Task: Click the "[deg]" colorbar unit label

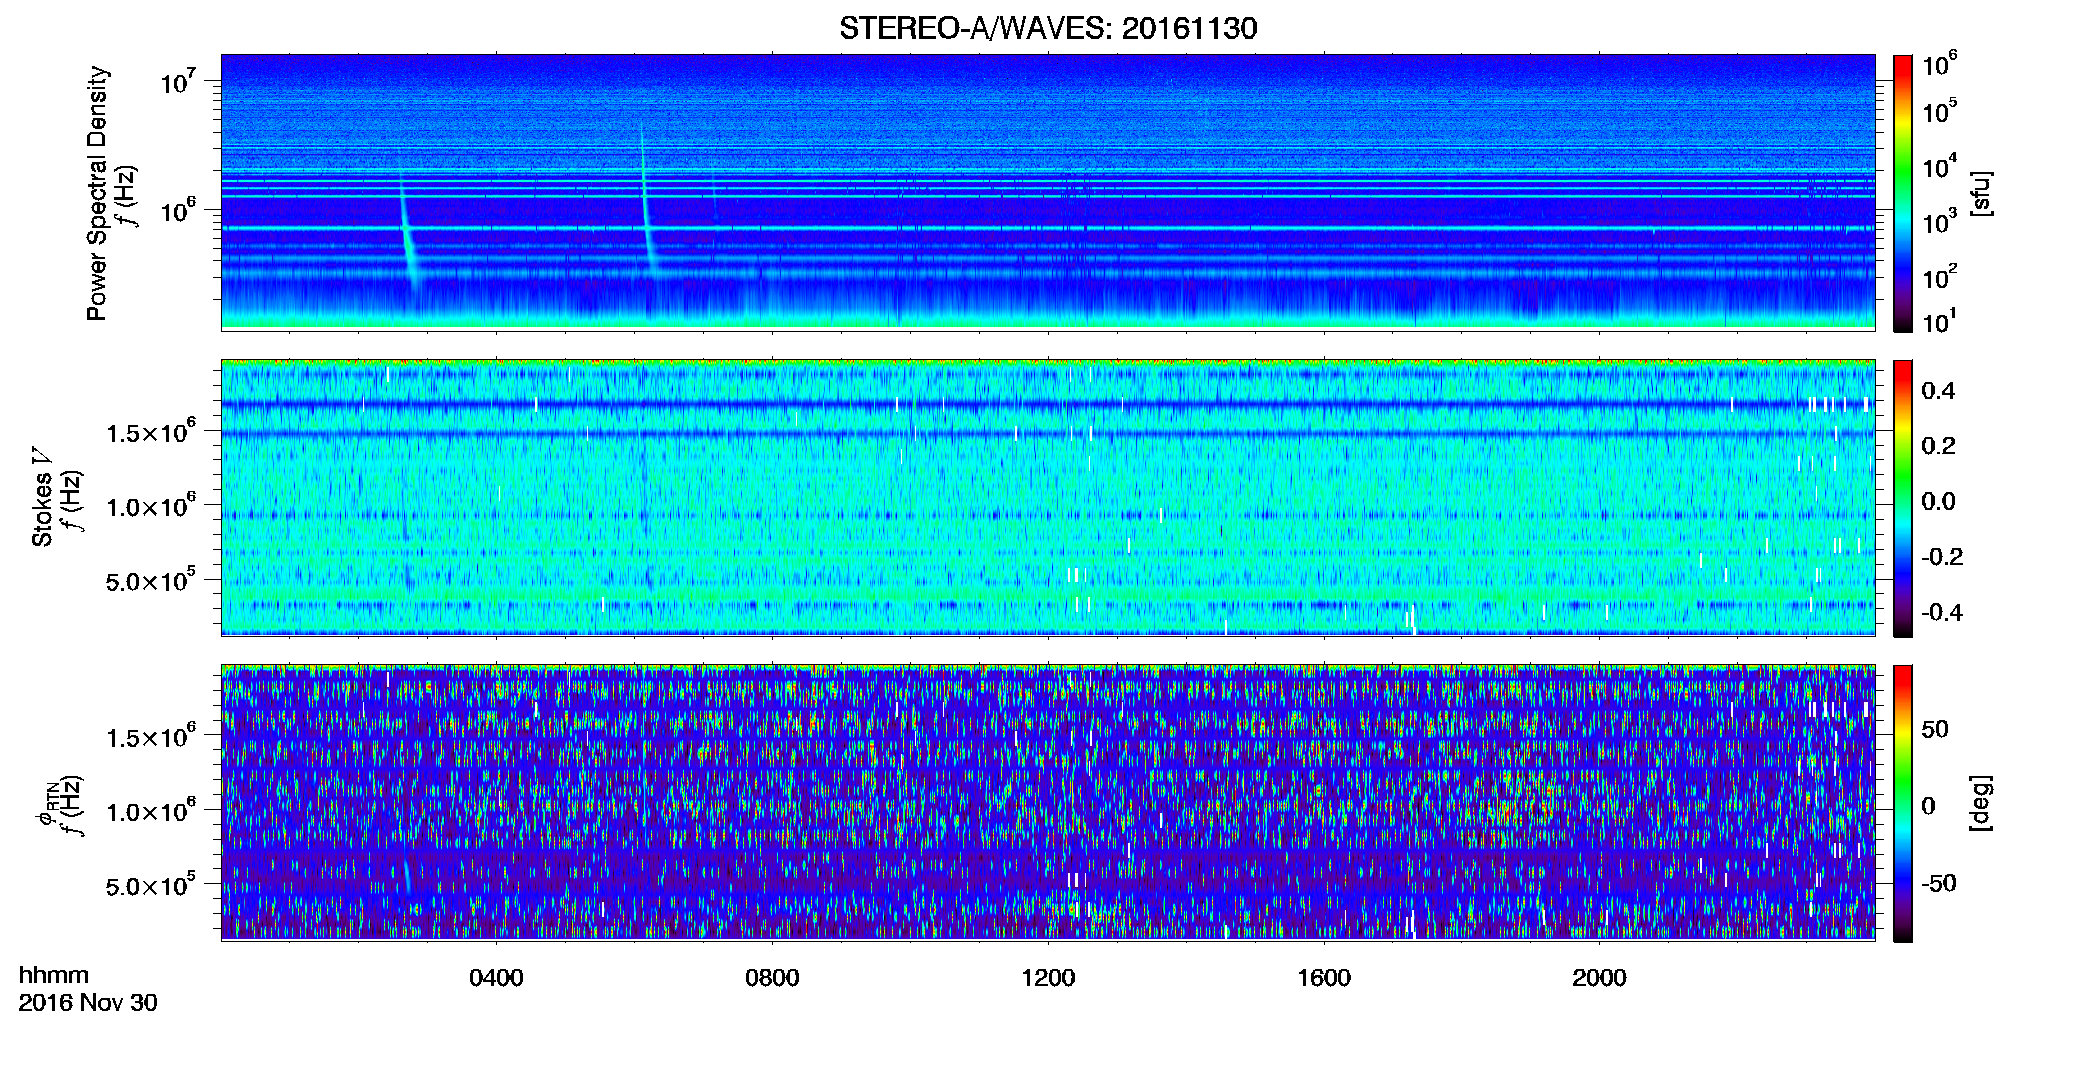Action: click(x=1981, y=803)
